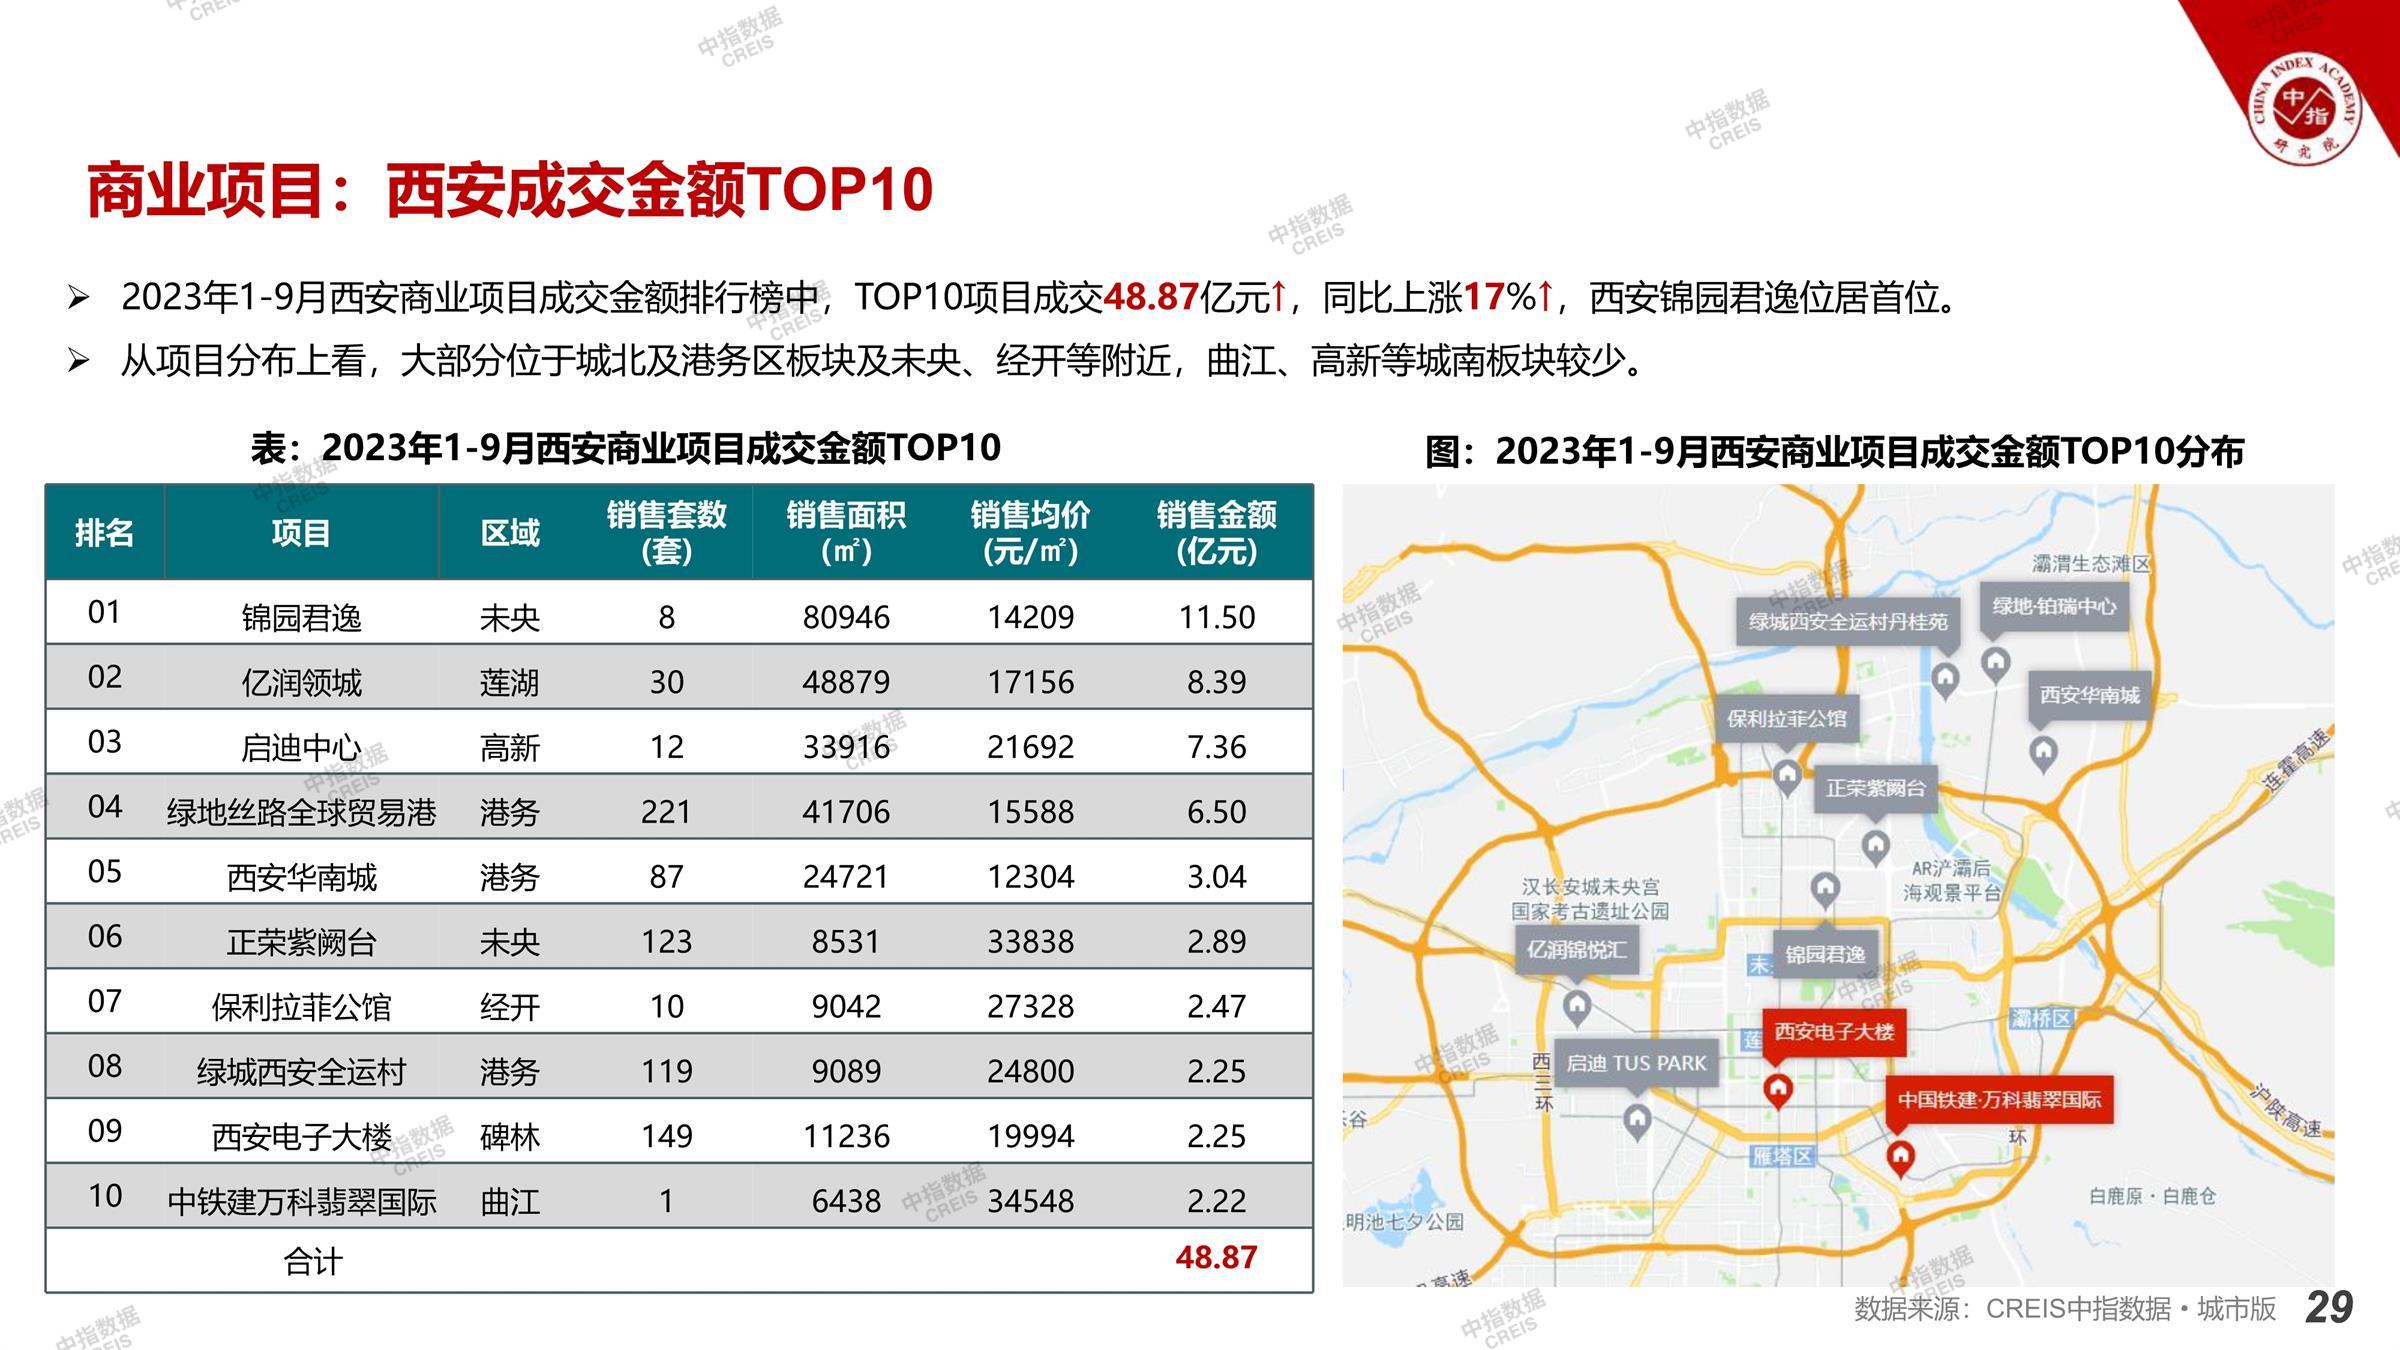Click the red total 48.87 in 合计 row
The height and width of the screenshot is (1350, 2400).
tap(1216, 1257)
